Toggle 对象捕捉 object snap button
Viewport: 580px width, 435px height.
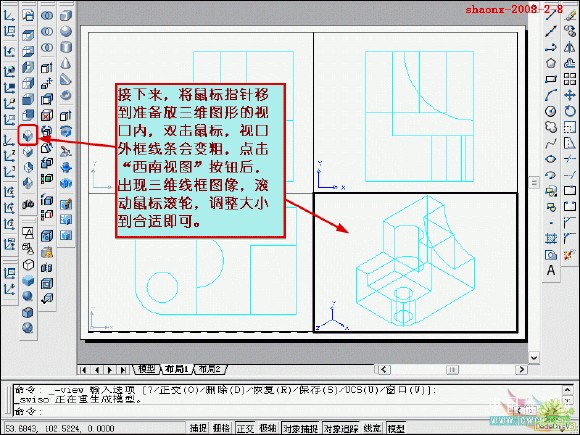point(301,428)
